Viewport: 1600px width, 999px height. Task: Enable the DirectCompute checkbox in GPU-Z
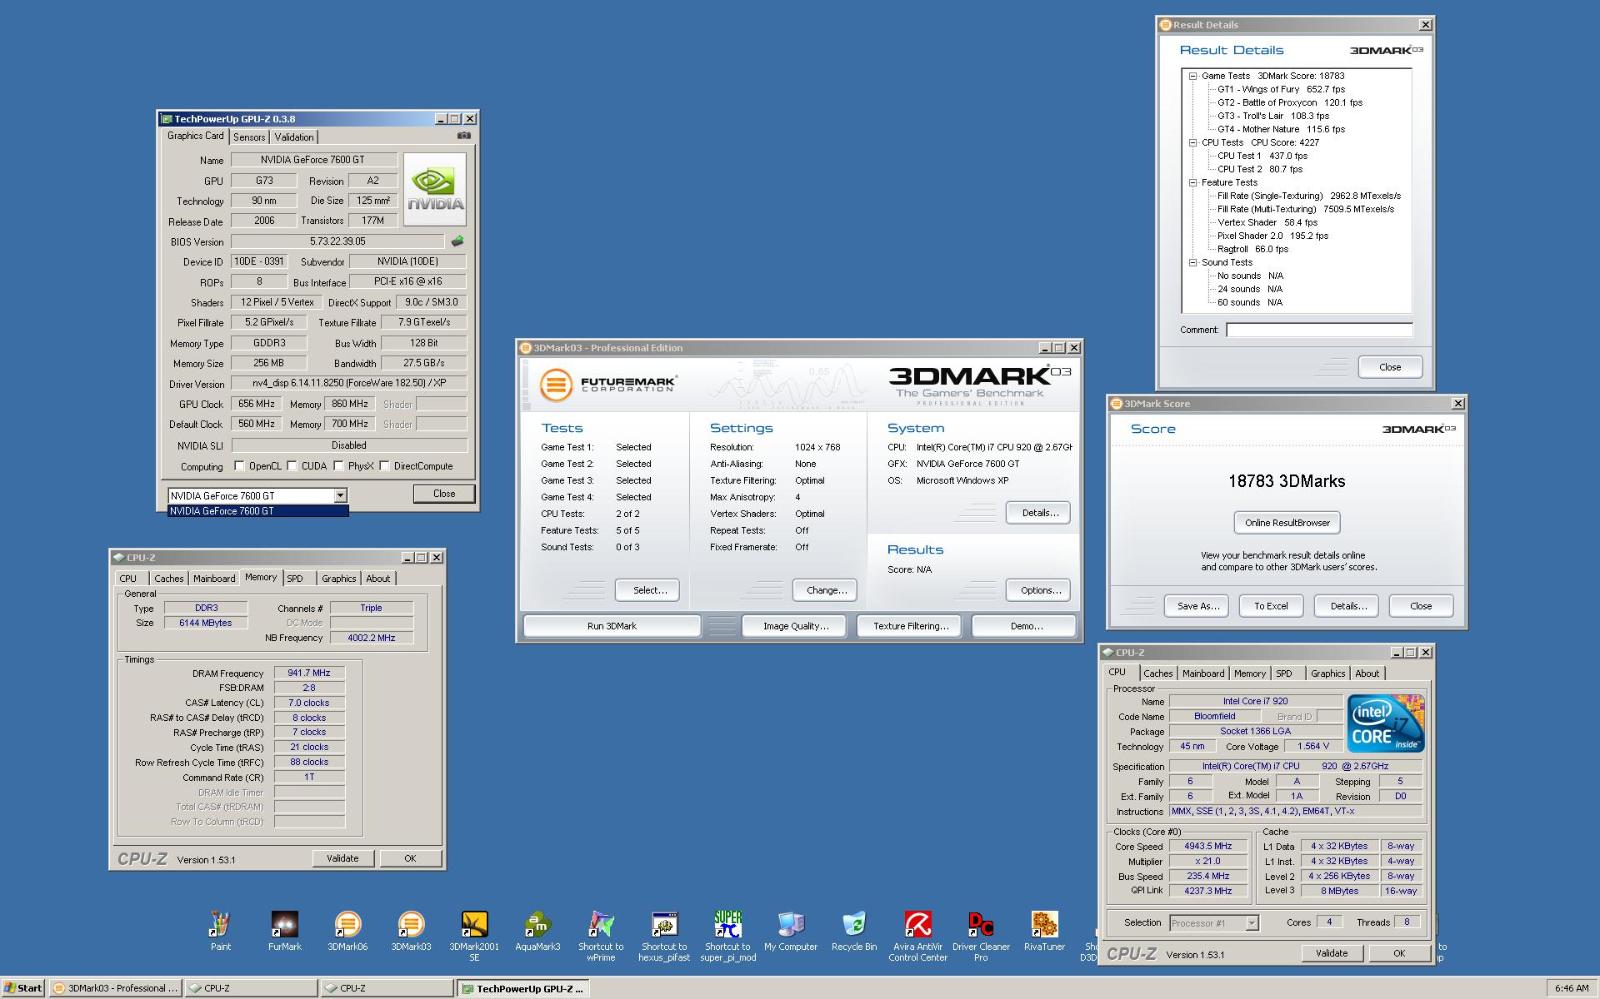[x=385, y=466]
